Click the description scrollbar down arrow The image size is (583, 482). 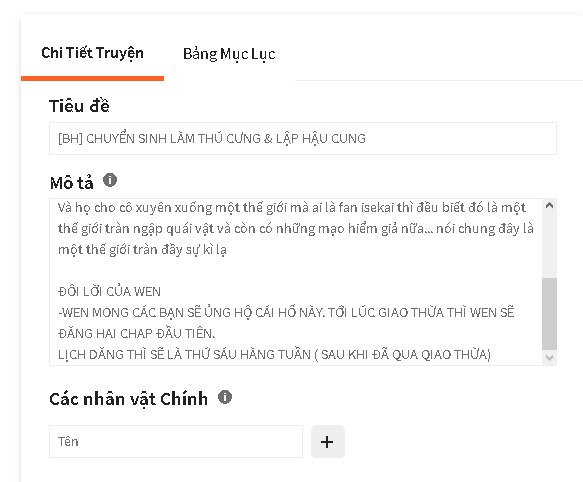pos(549,358)
